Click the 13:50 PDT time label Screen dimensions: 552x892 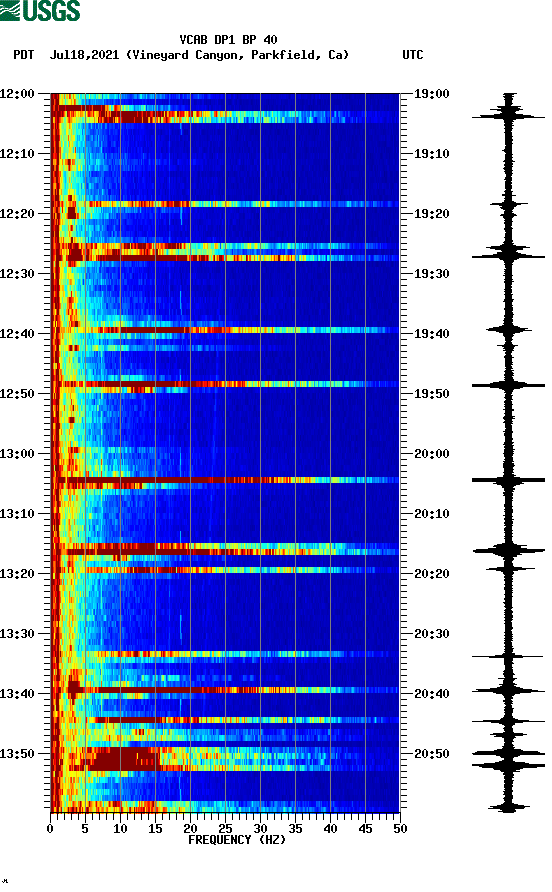point(17,754)
